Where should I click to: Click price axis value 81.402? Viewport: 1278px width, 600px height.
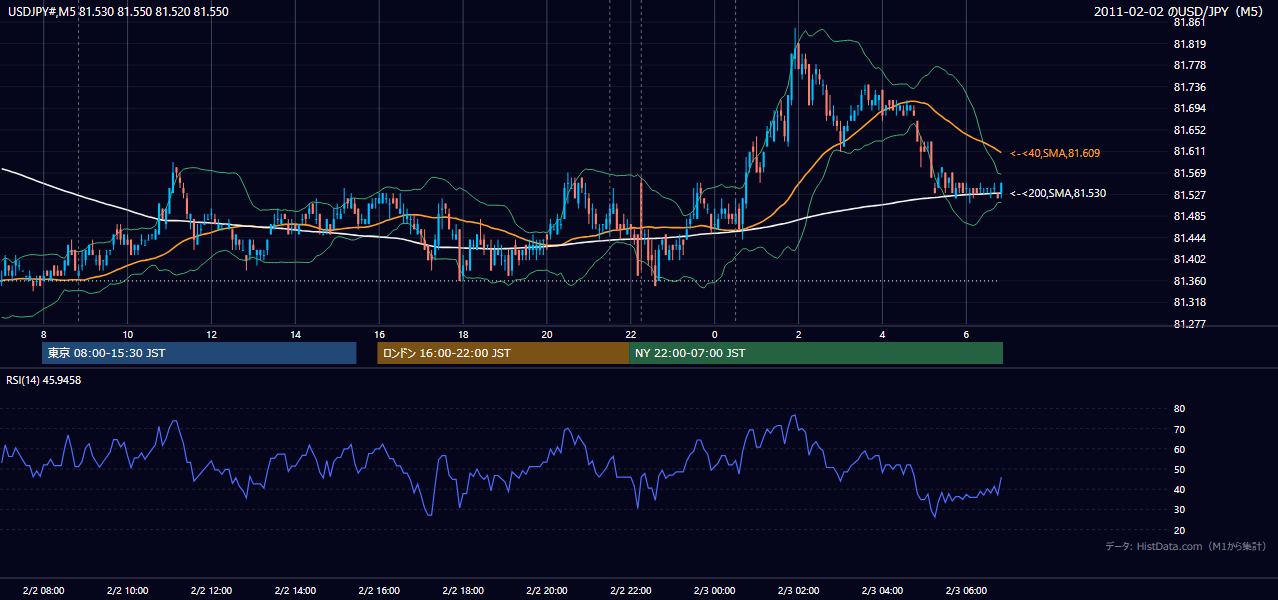[1189, 259]
